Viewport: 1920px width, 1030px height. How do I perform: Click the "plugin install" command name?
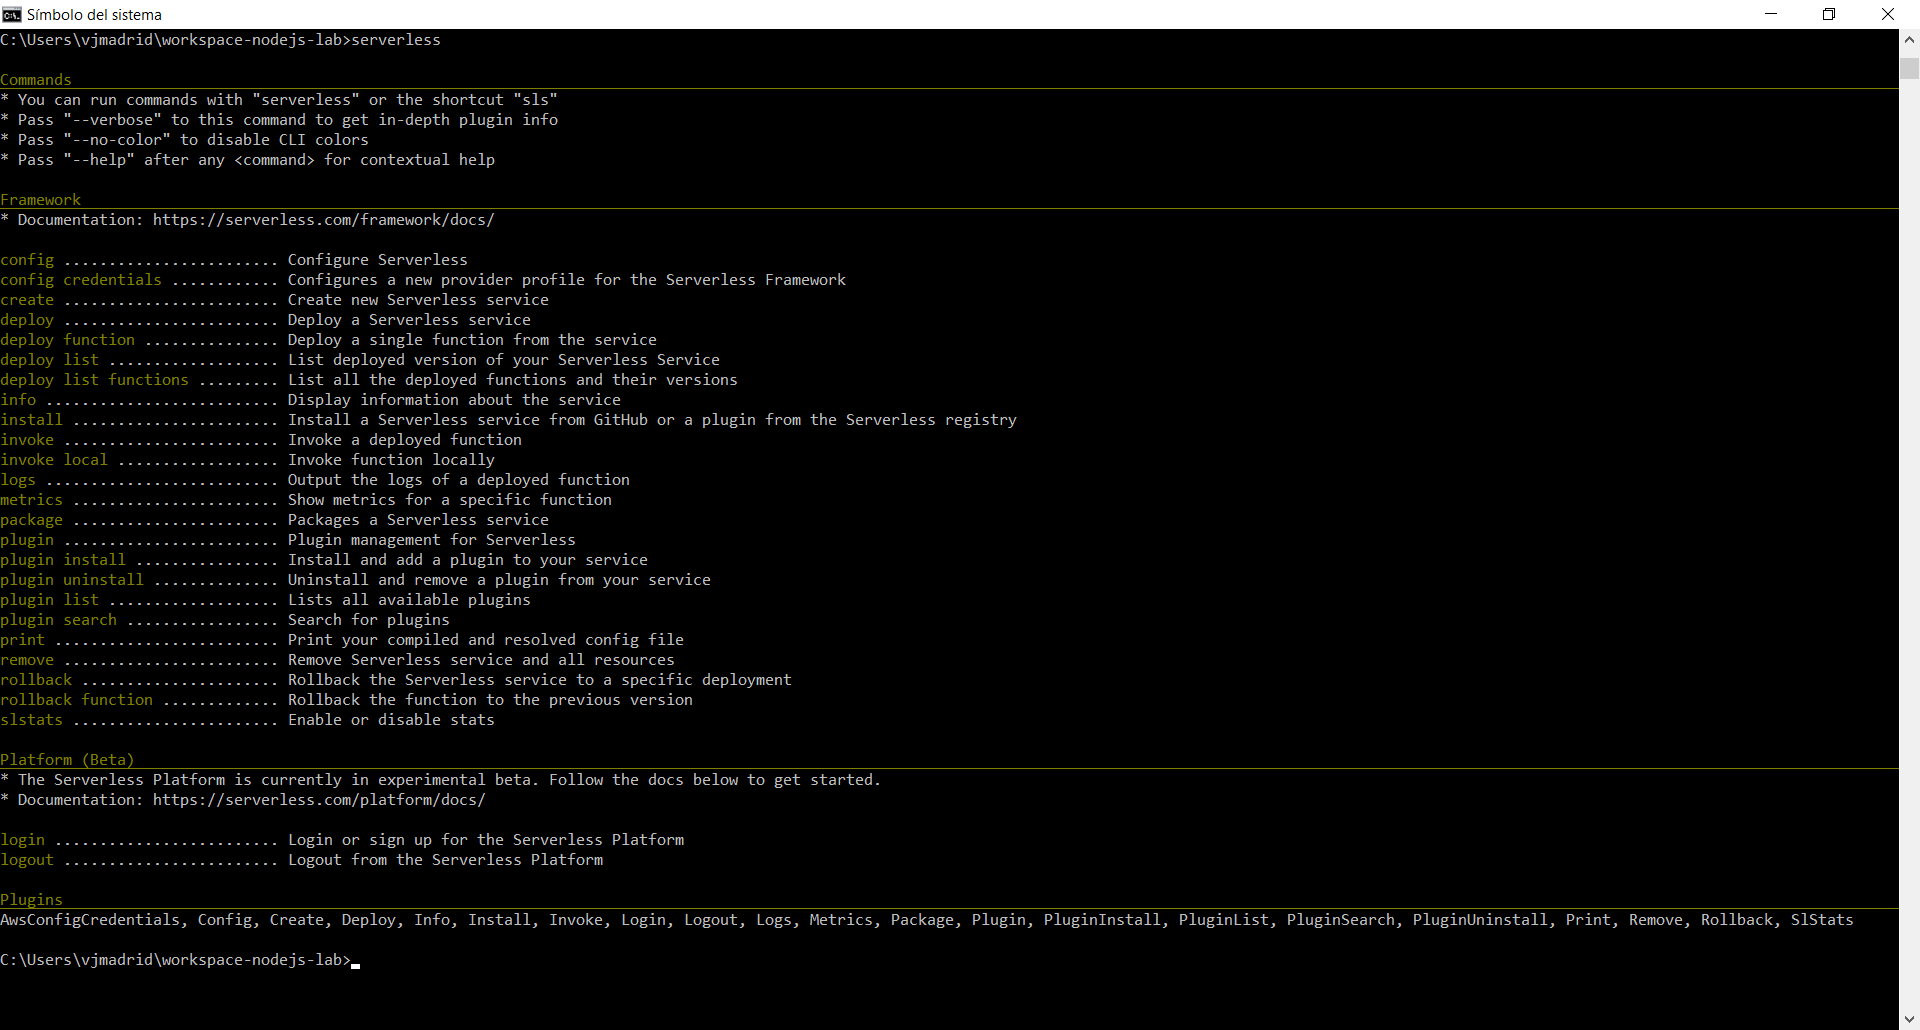pyautogui.click(x=63, y=560)
